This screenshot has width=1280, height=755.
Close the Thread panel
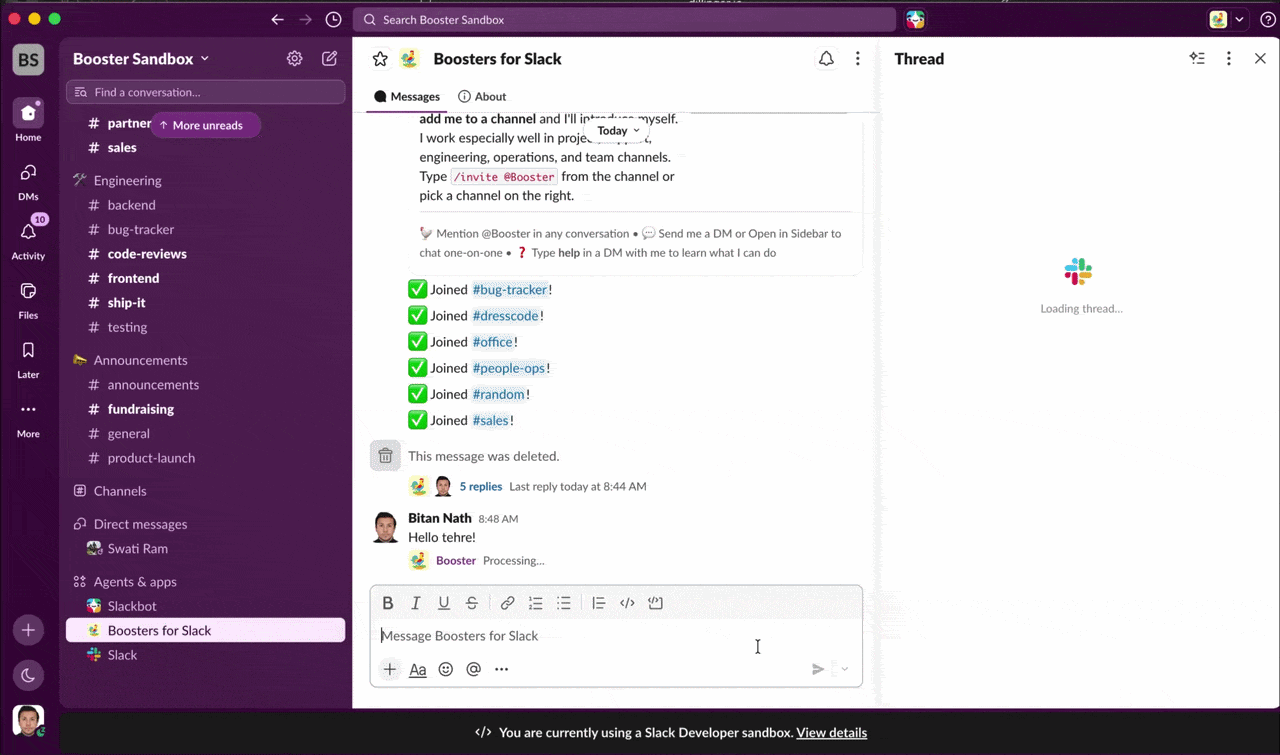click(1260, 59)
